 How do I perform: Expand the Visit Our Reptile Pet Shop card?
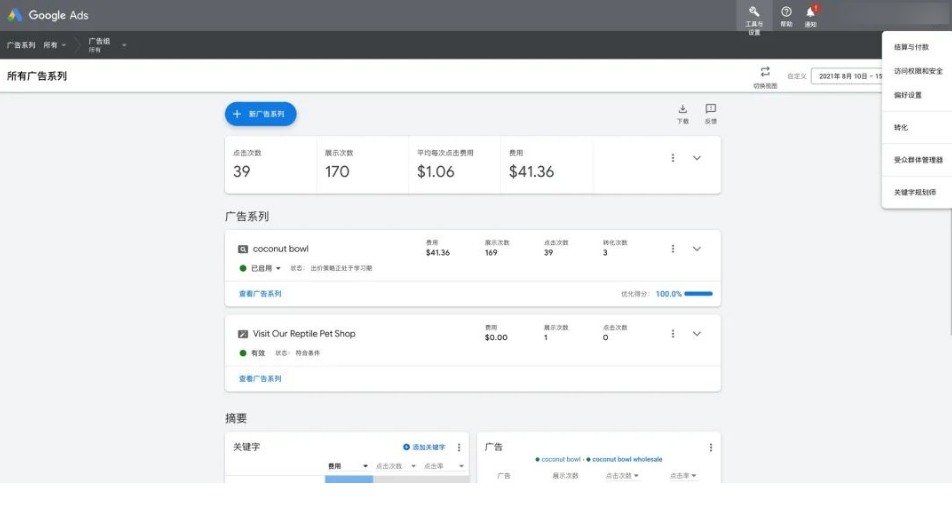click(x=697, y=334)
